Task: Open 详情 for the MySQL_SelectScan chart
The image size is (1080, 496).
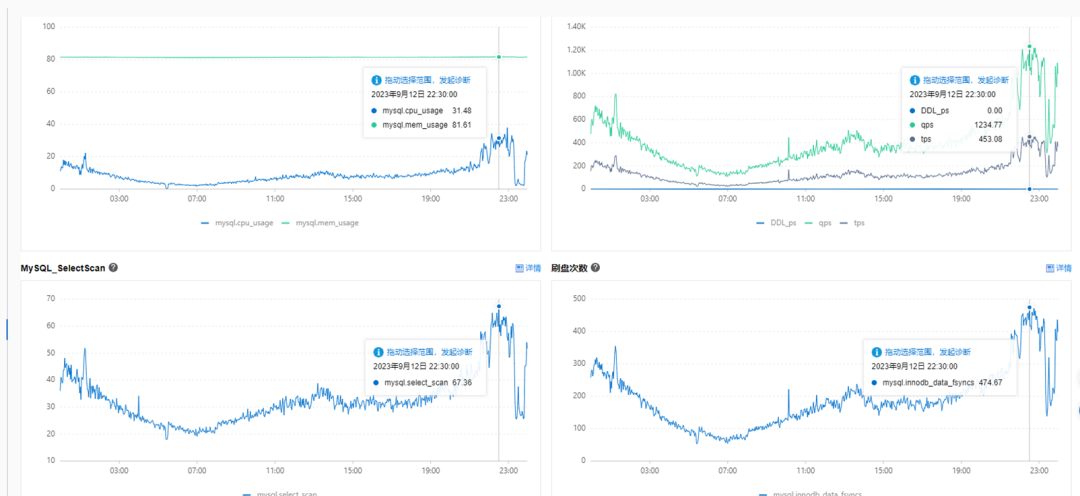Action: tap(528, 268)
